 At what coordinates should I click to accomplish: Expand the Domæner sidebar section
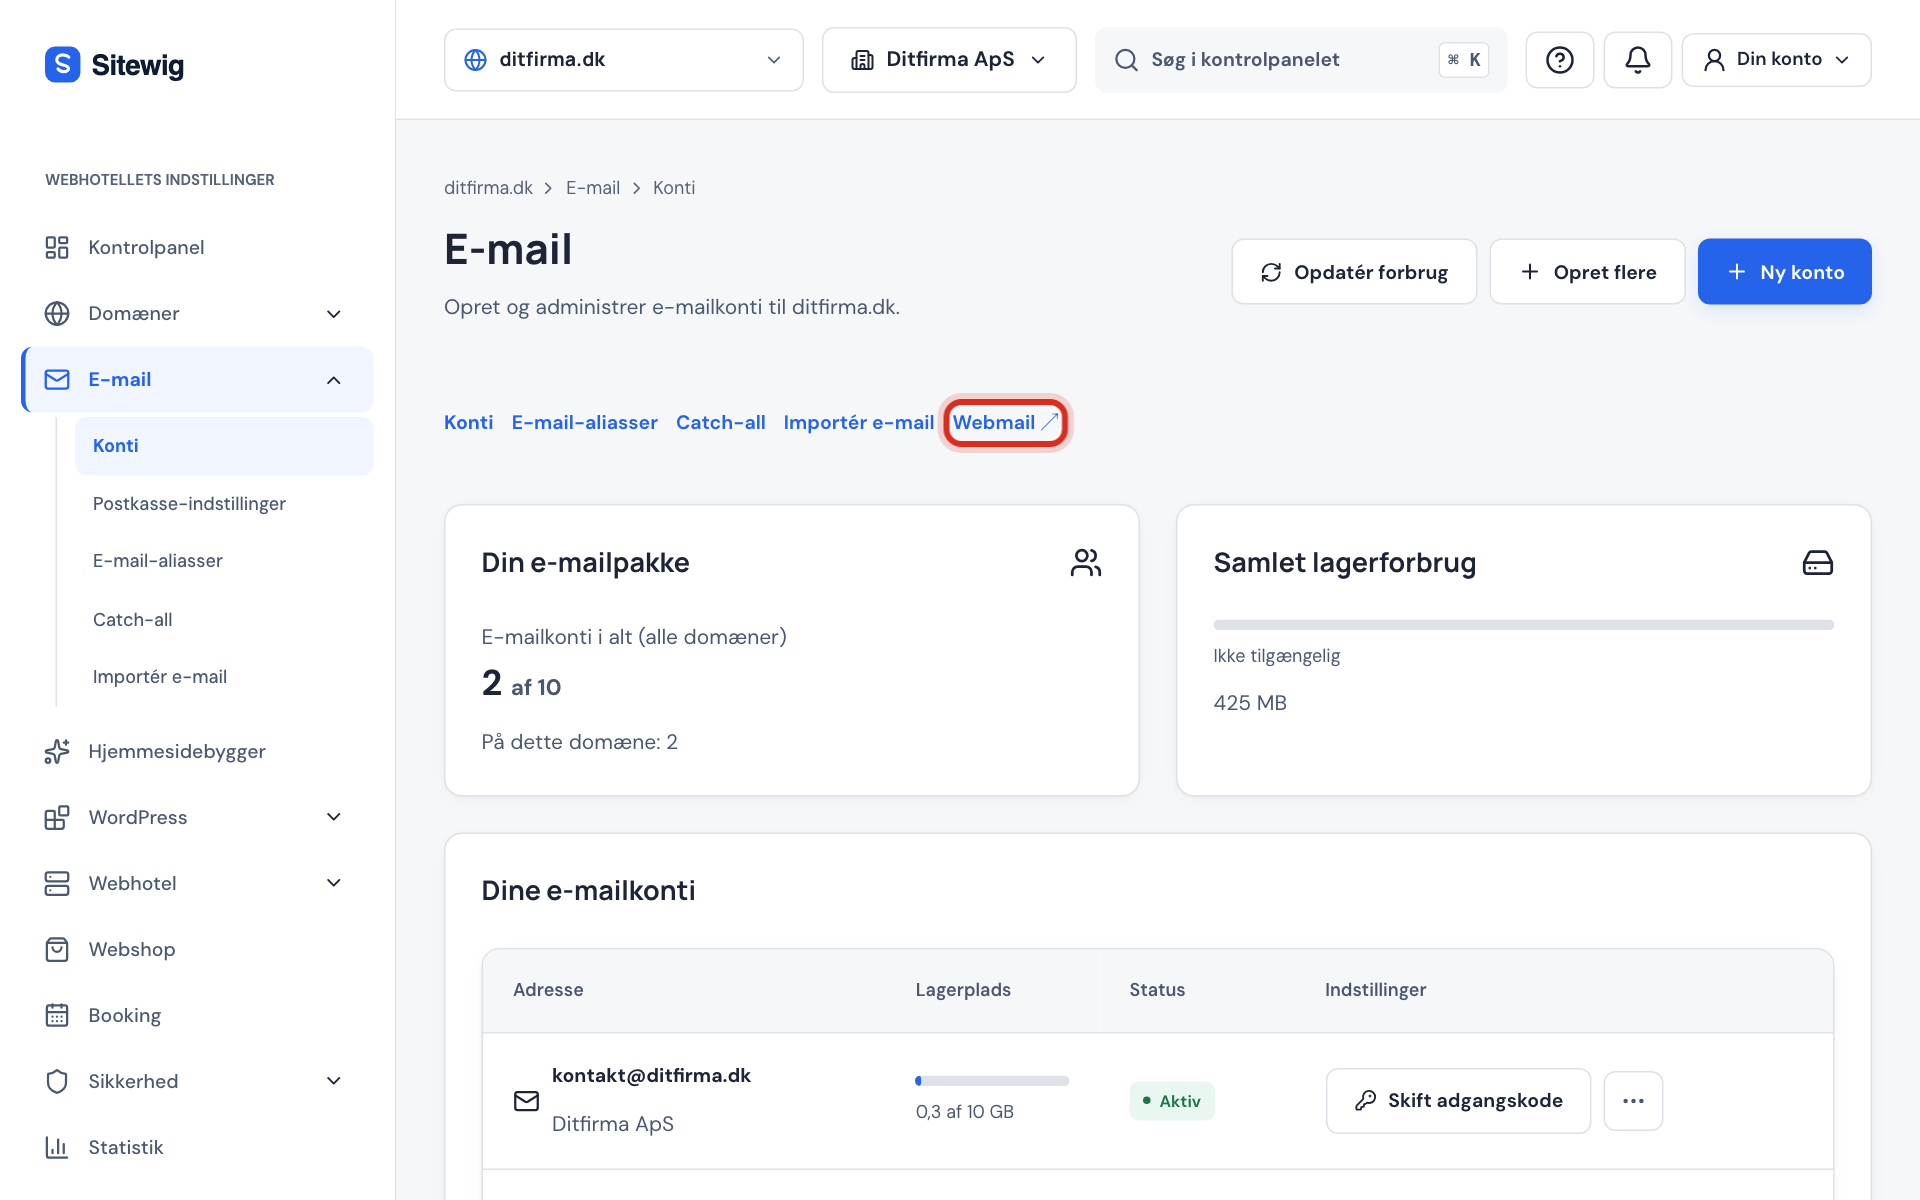coord(334,314)
